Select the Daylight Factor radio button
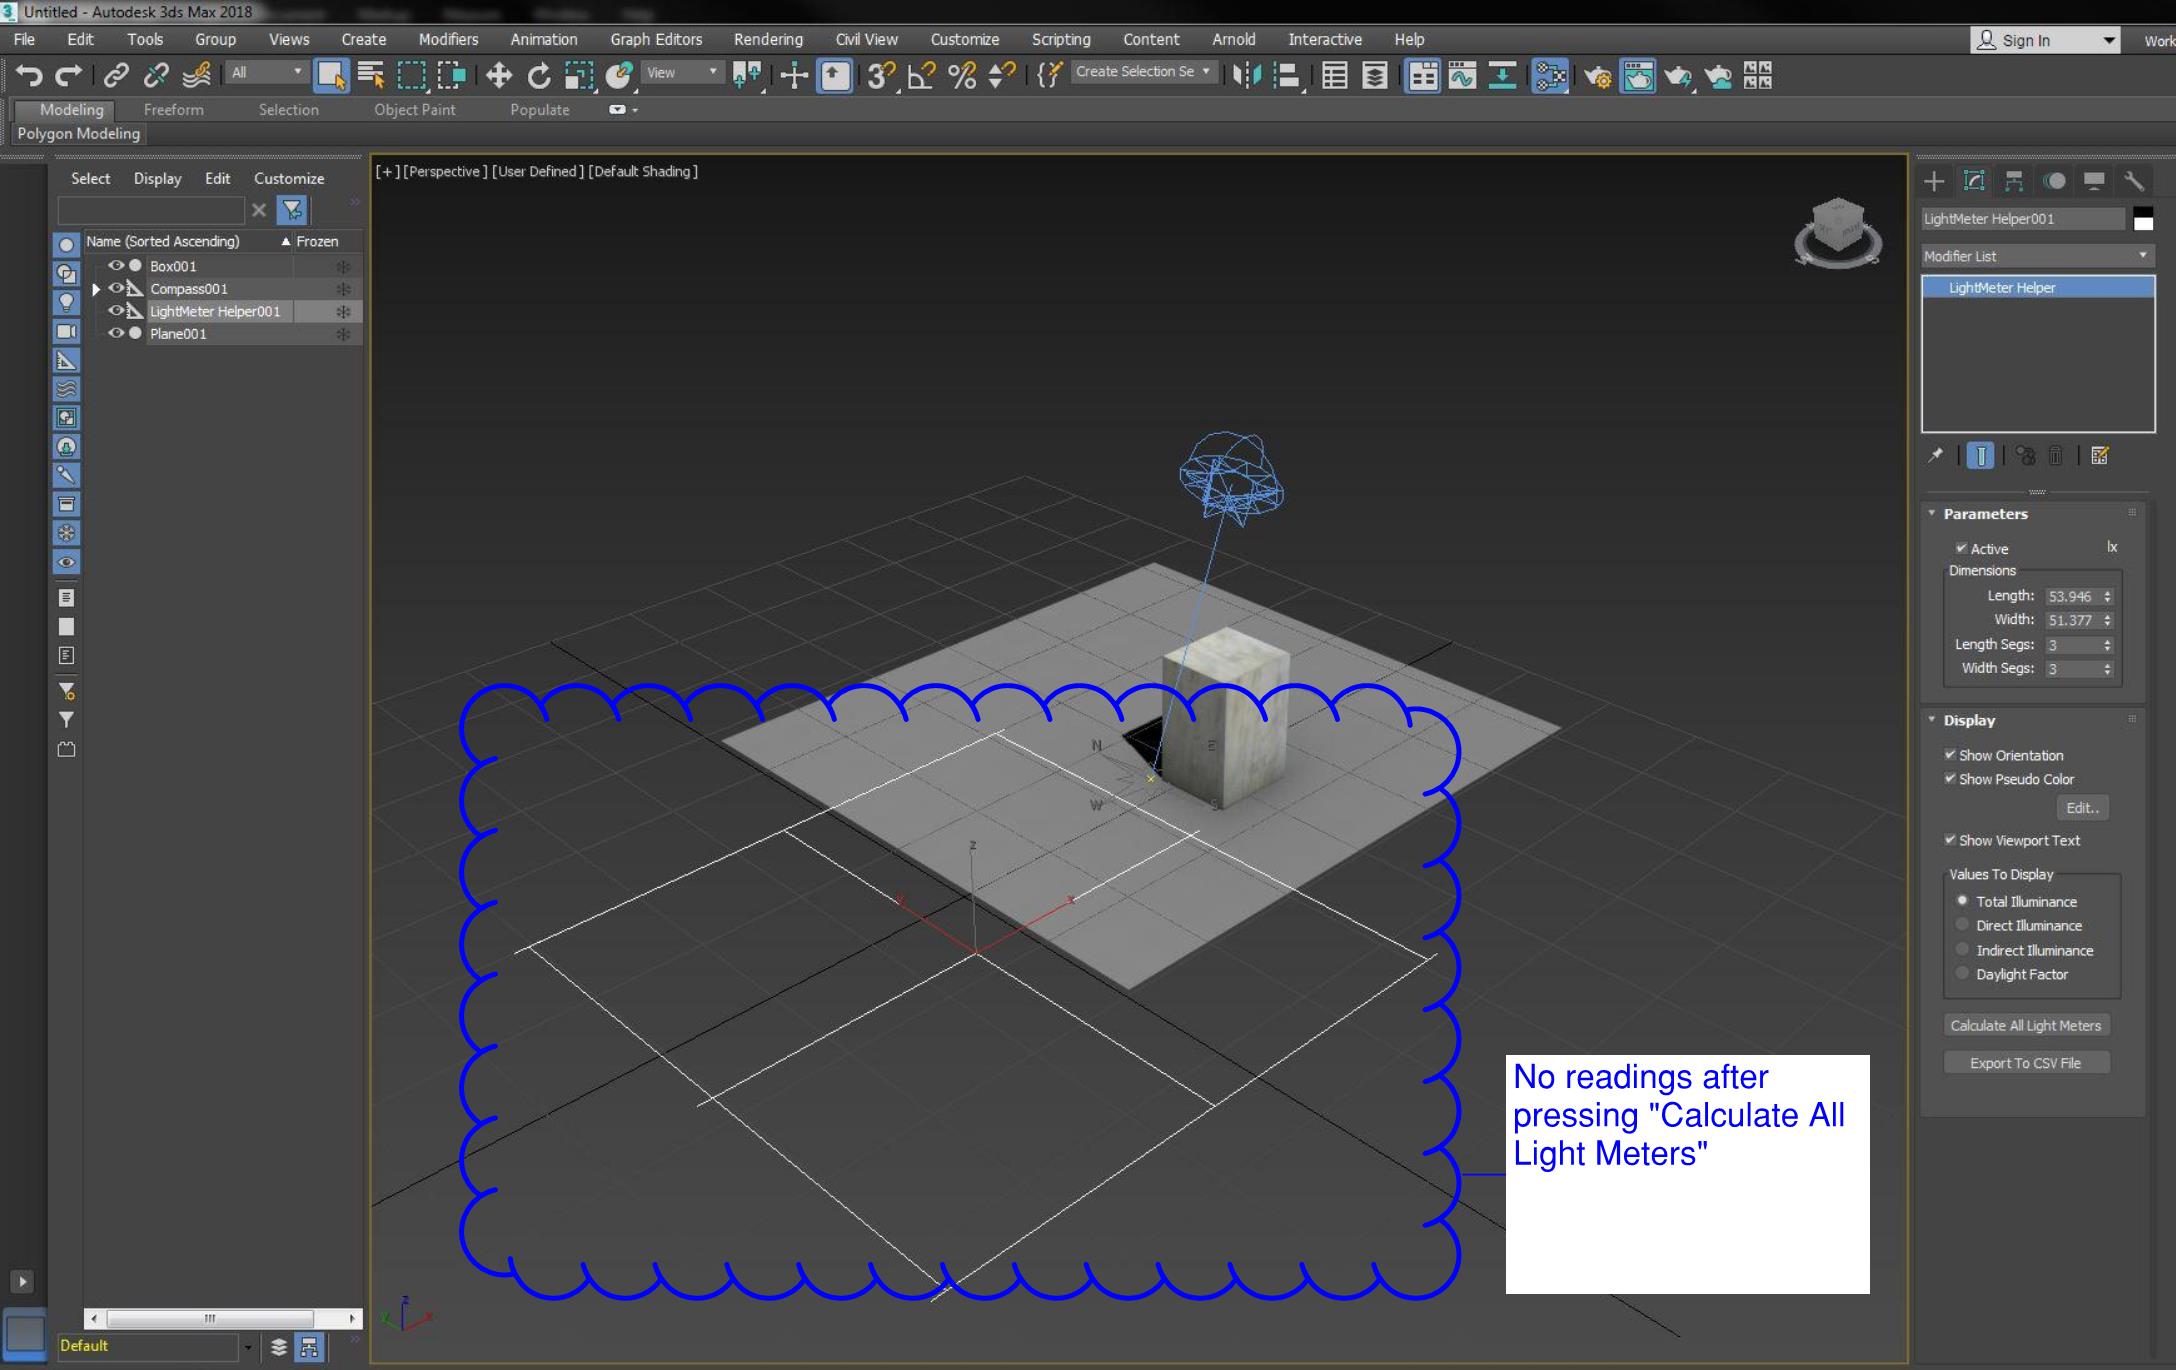Image resolution: width=2176 pixels, height=1370 pixels. 1962,973
